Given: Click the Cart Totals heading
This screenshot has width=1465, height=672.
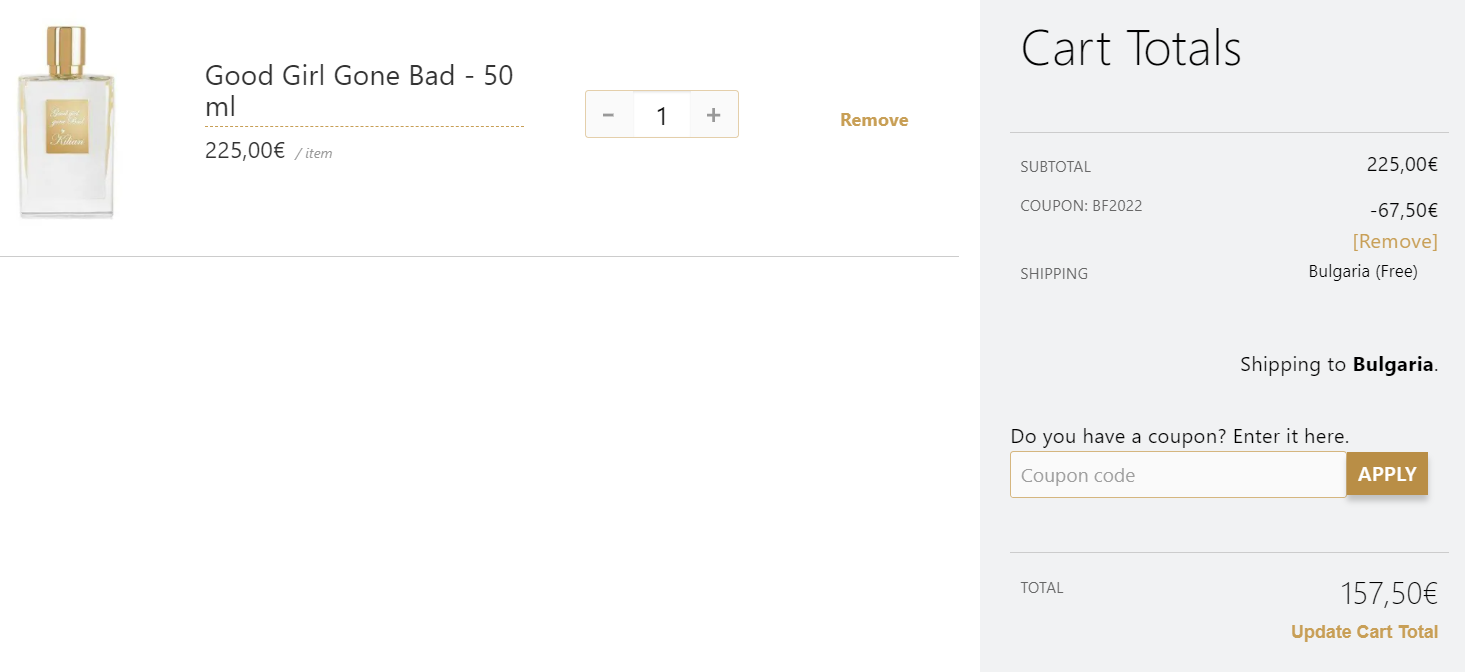Looking at the screenshot, I should (1131, 48).
